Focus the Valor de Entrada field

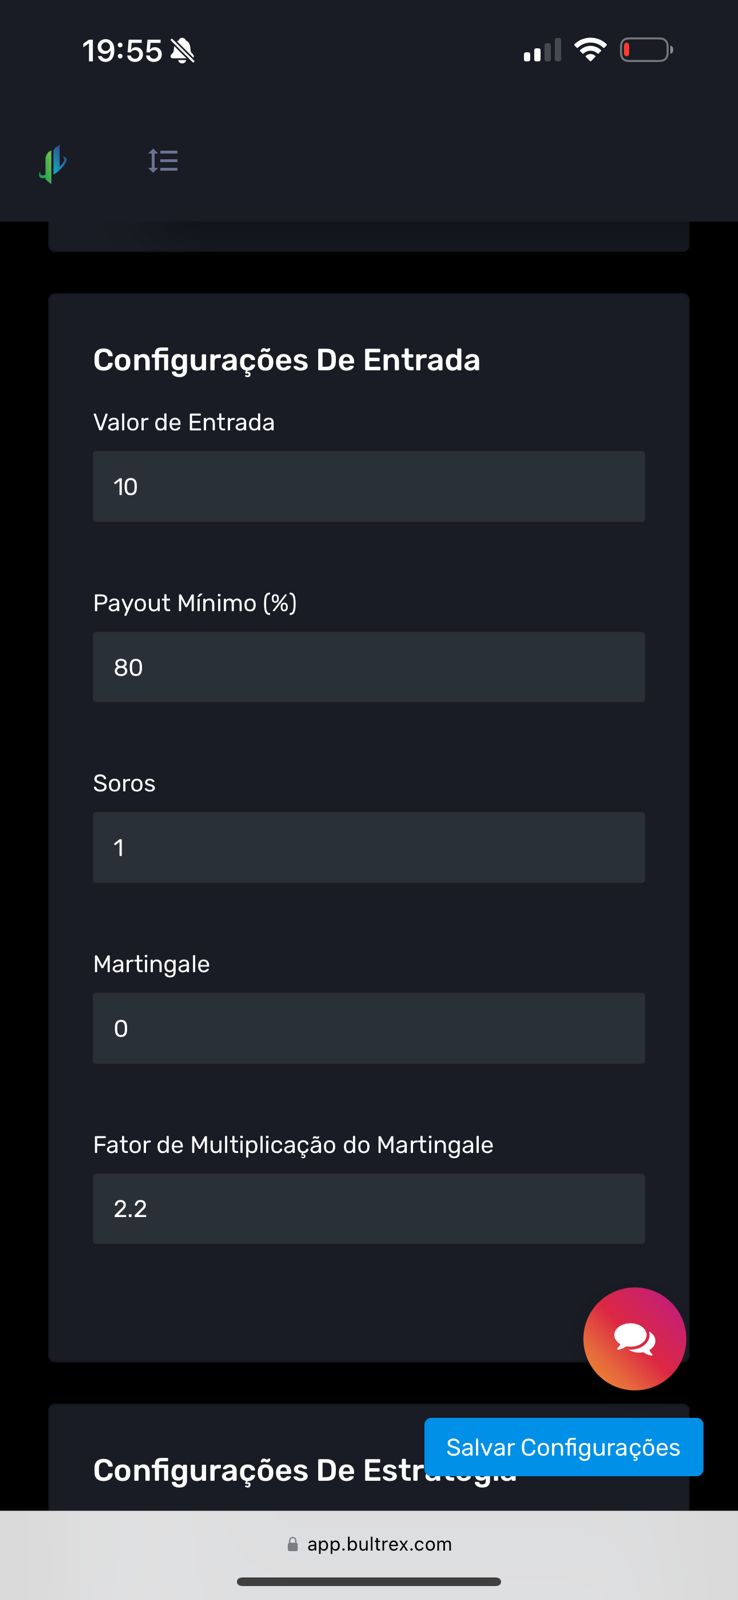point(368,487)
